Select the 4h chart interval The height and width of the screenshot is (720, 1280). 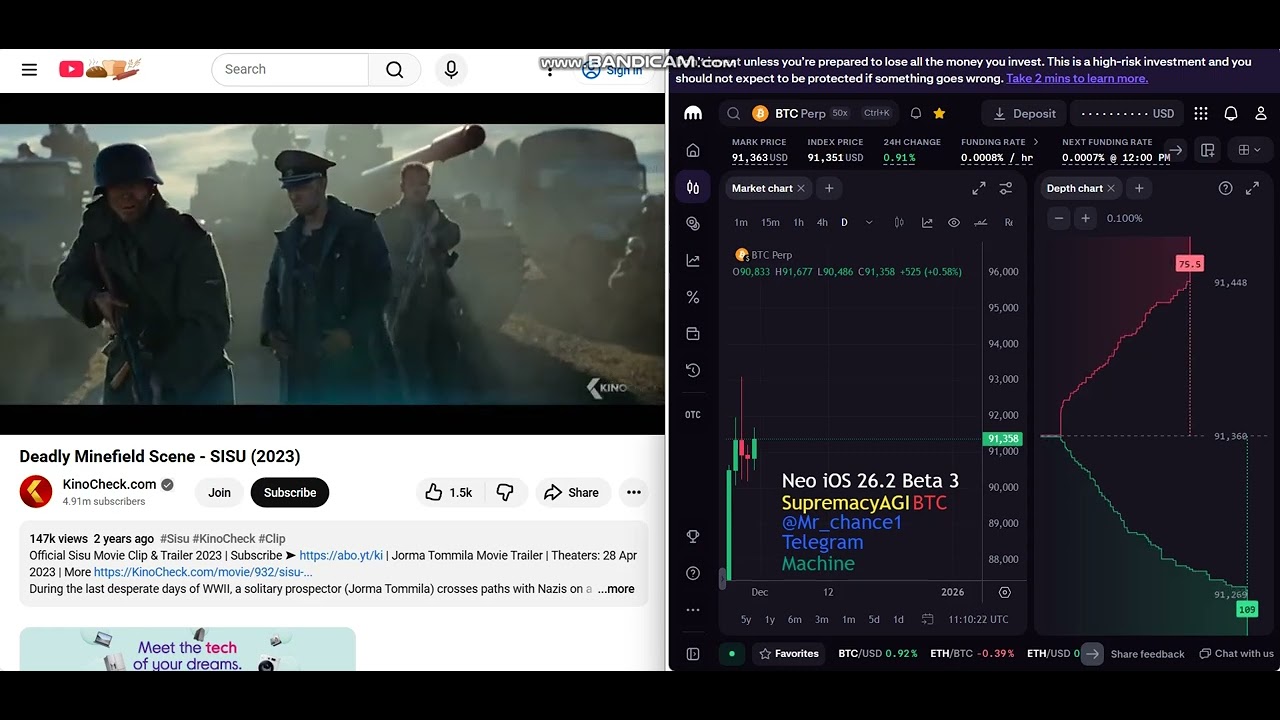pyautogui.click(x=822, y=222)
